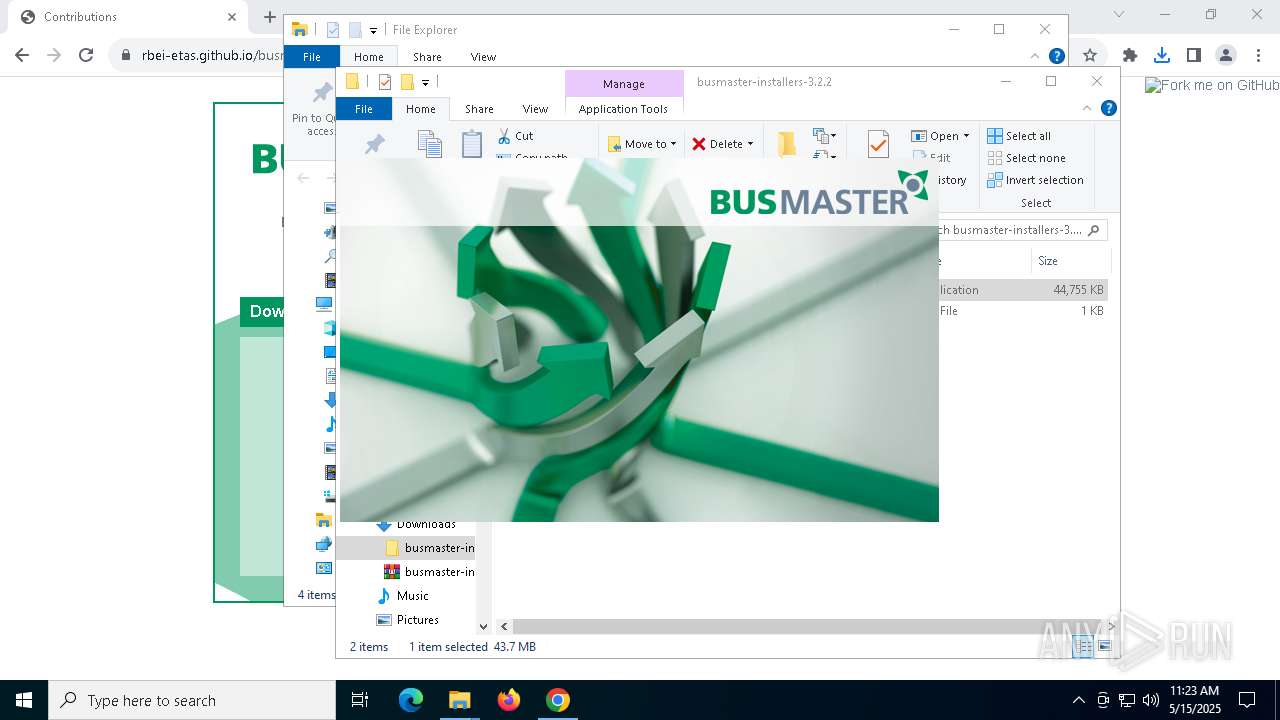Click Help icon in back File Explorer window

tap(1056, 56)
